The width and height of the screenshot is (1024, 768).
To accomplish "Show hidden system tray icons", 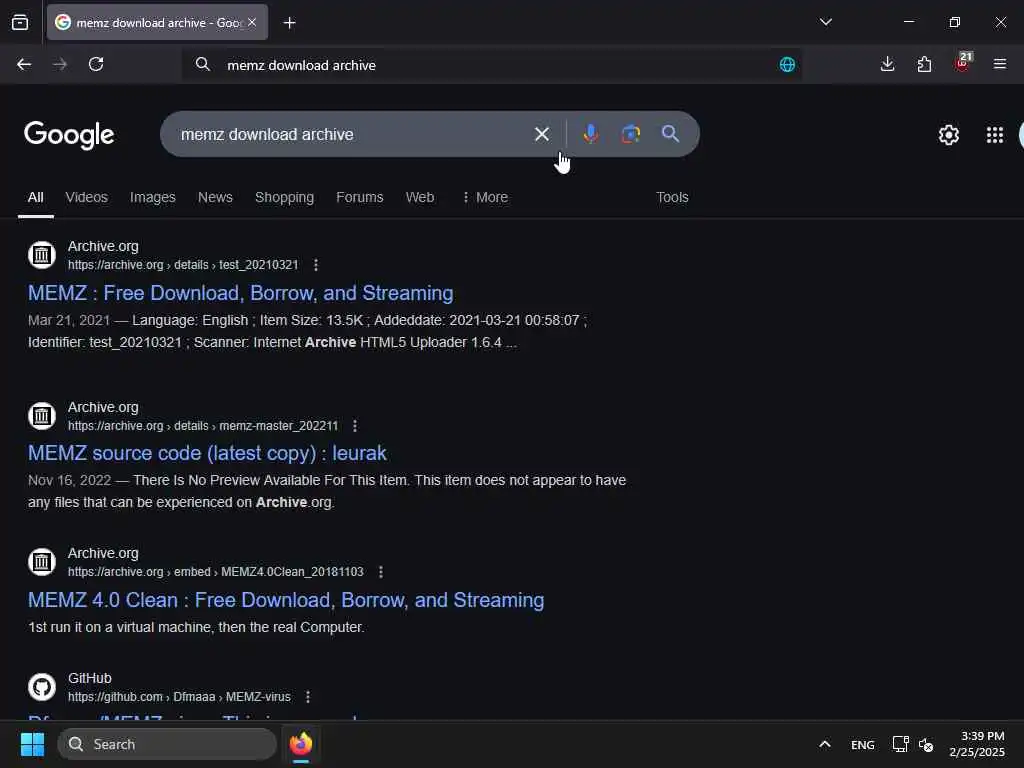I will click(x=825, y=744).
